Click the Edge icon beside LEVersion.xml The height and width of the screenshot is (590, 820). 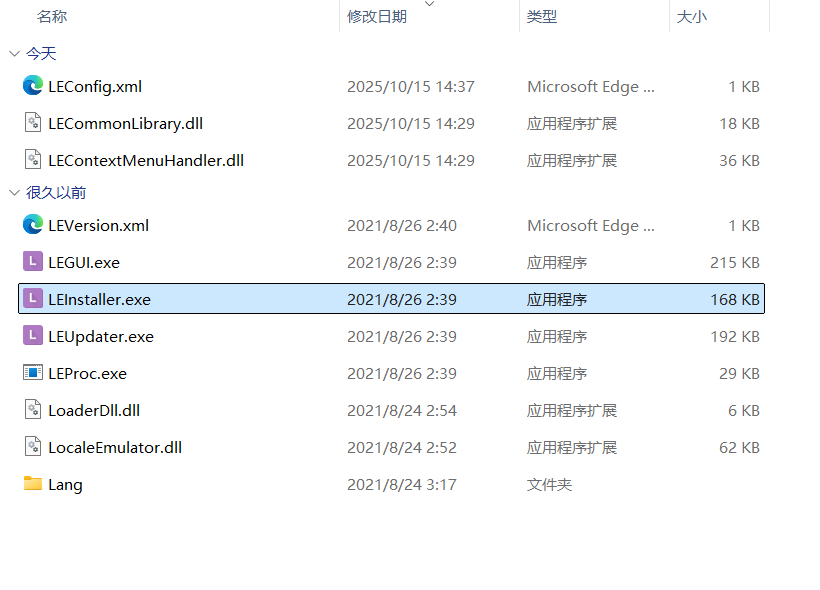tap(33, 225)
